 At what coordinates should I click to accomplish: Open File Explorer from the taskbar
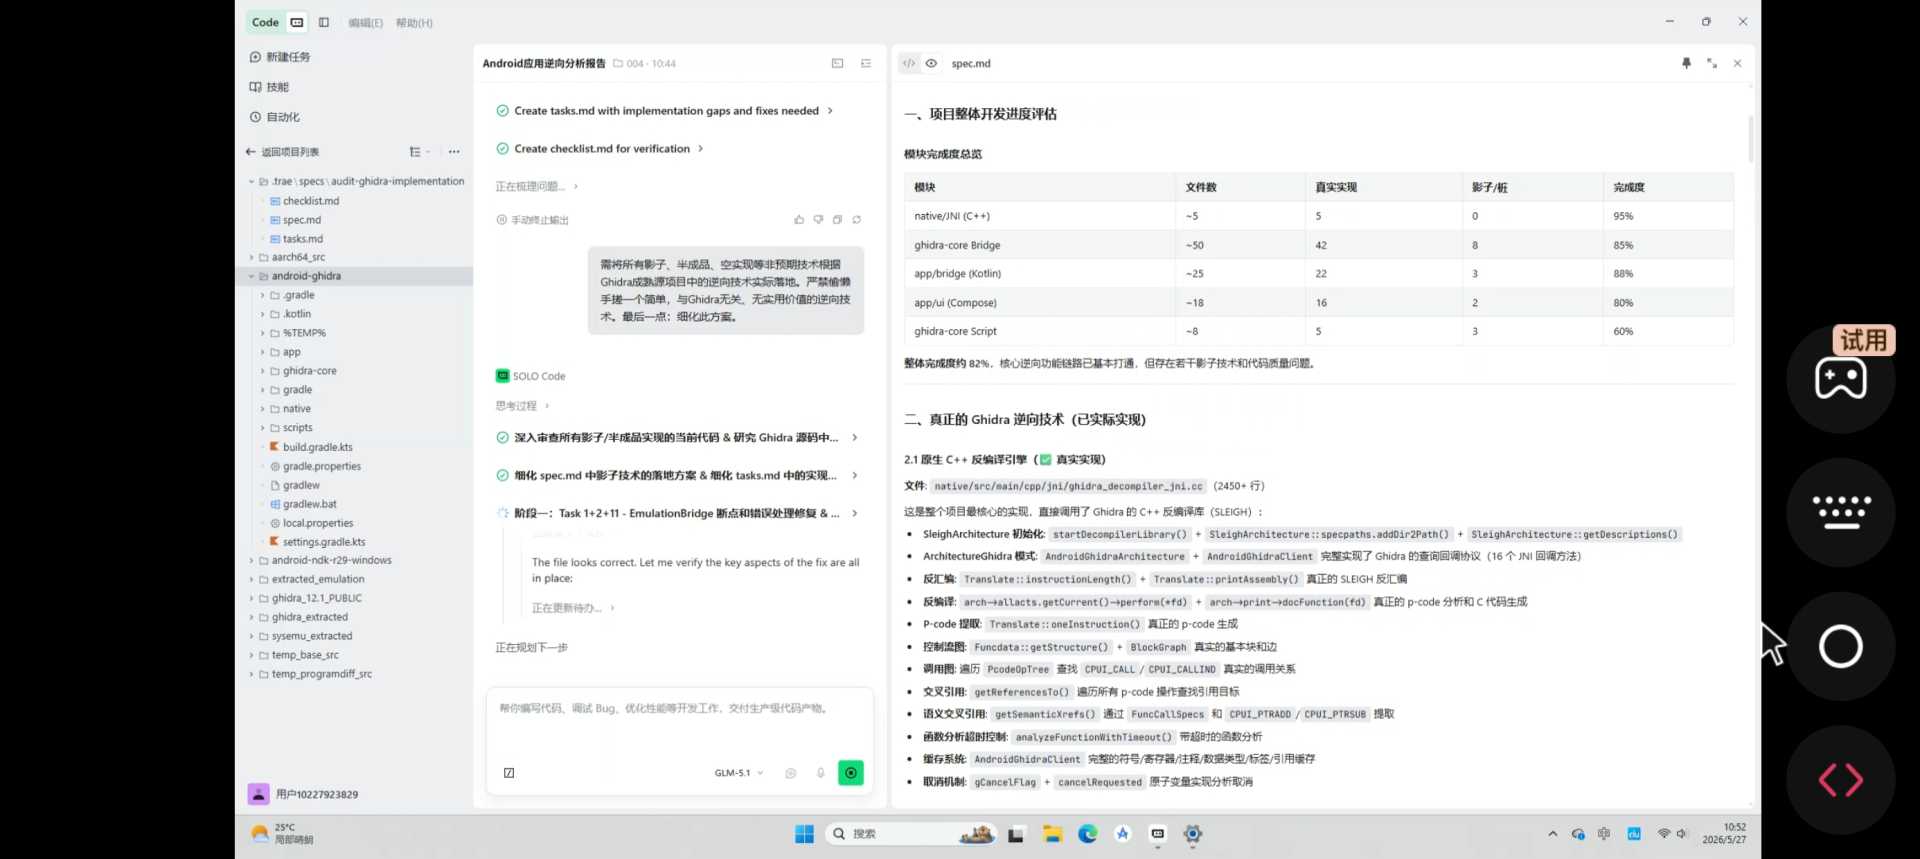tap(1052, 834)
